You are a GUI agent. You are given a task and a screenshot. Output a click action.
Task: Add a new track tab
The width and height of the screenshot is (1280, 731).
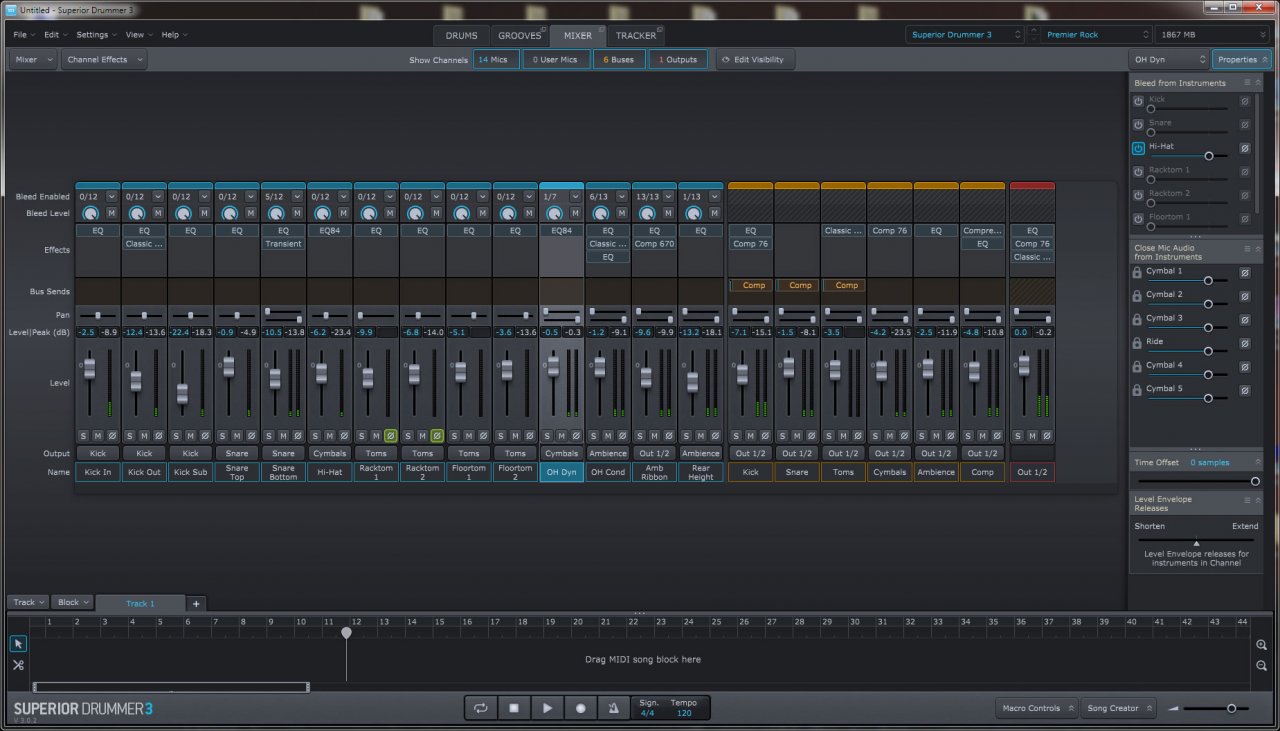196,603
